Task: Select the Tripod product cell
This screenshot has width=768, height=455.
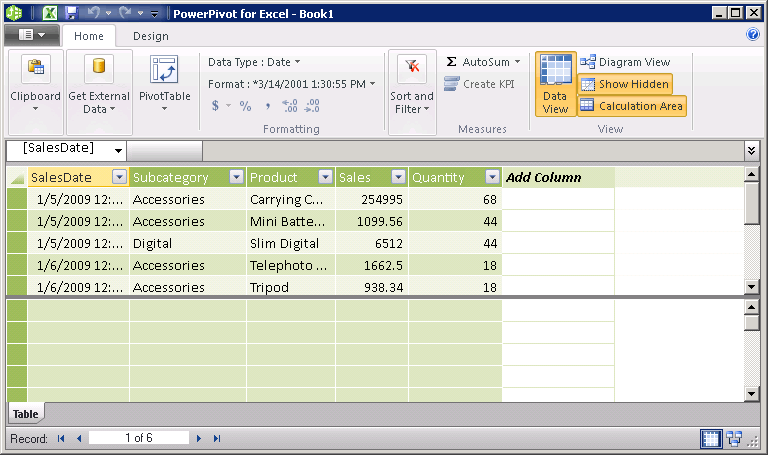Action: pyautogui.click(x=291, y=287)
